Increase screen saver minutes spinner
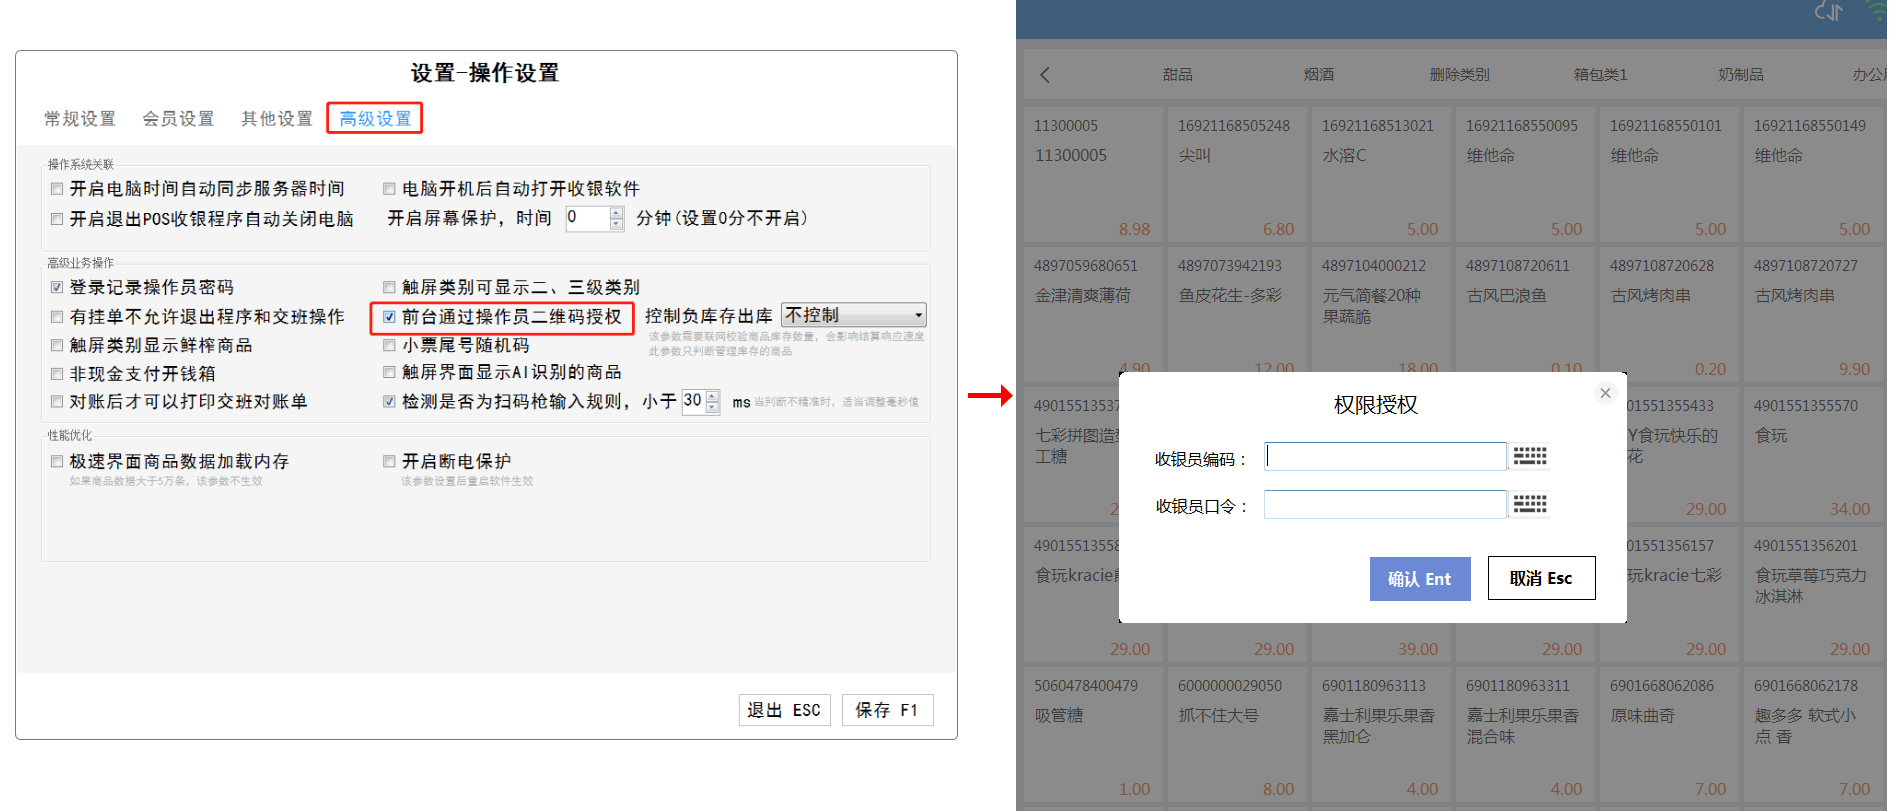 click(x=617, y=213)
